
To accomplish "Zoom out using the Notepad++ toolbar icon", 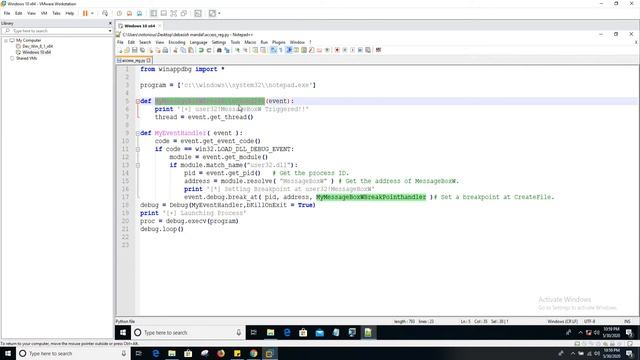I will (245, 50).
